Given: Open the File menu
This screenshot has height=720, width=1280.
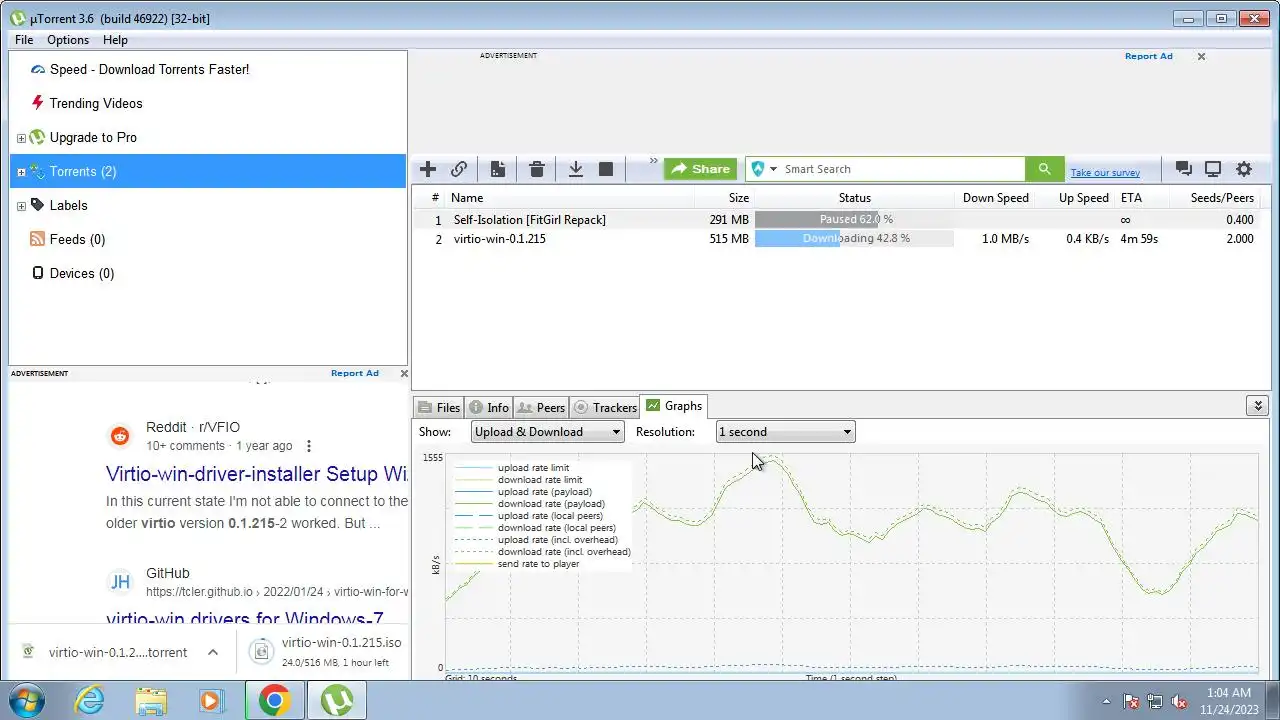Looking at the screenshot, I should (x=24, y=40).
